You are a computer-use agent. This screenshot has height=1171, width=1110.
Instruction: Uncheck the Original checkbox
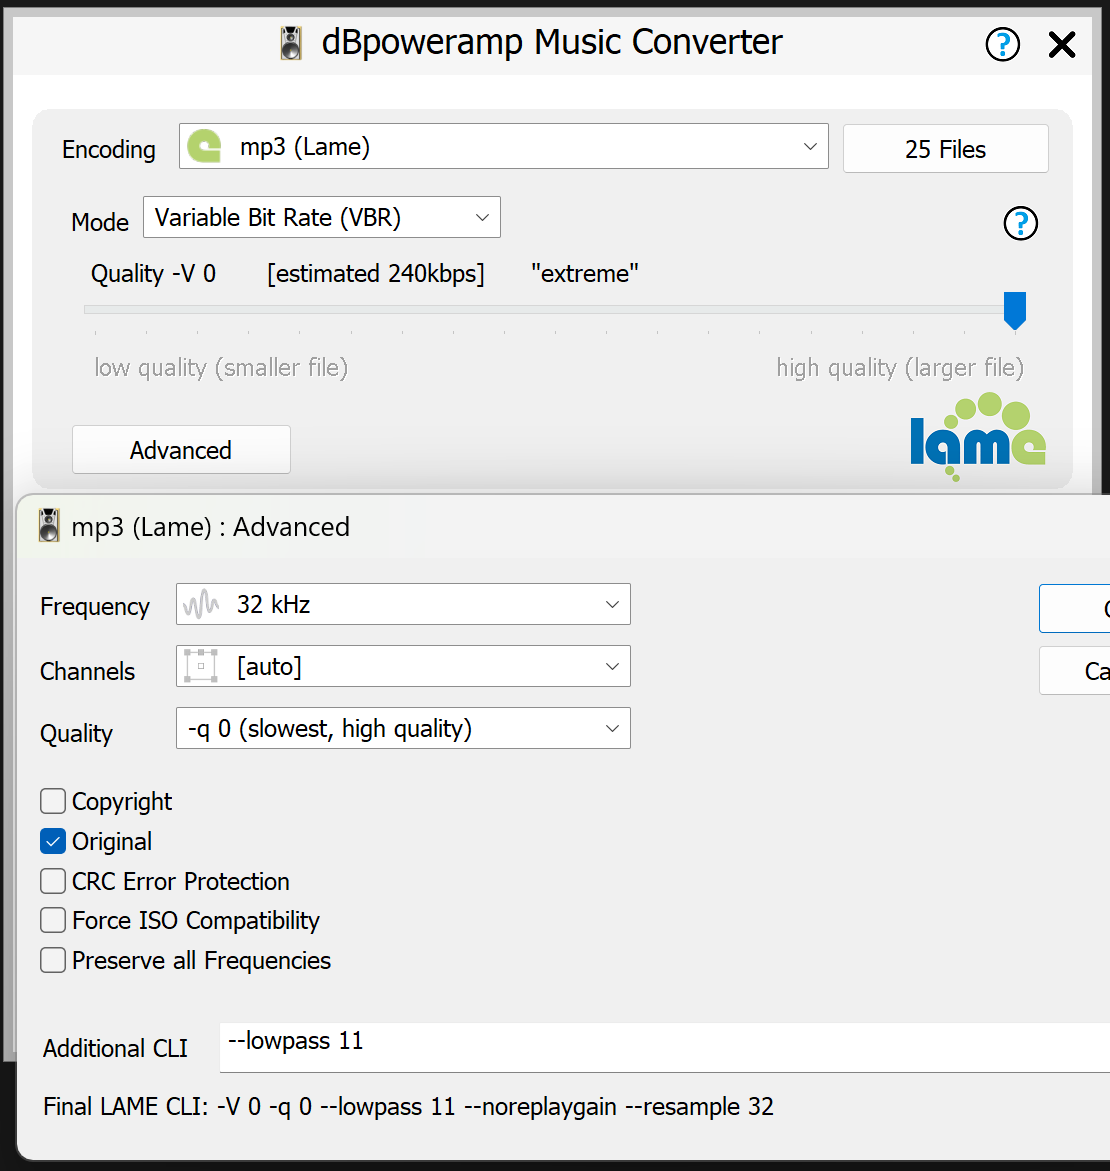coord(53,841)
